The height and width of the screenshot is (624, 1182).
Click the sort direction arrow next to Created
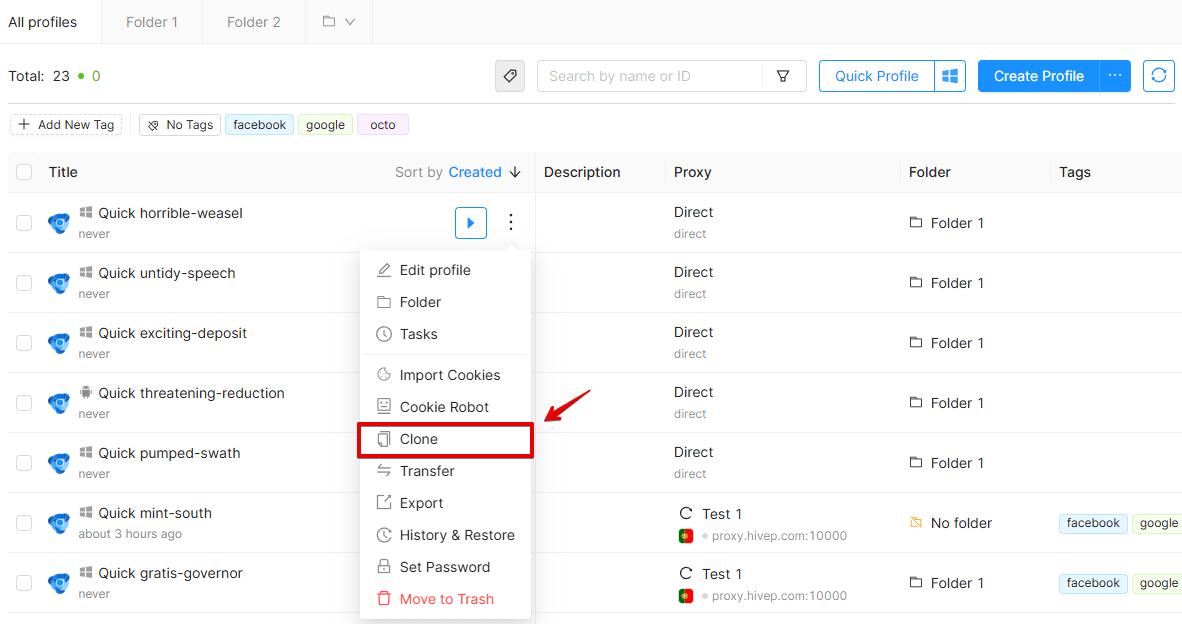(x=515, y=173)
